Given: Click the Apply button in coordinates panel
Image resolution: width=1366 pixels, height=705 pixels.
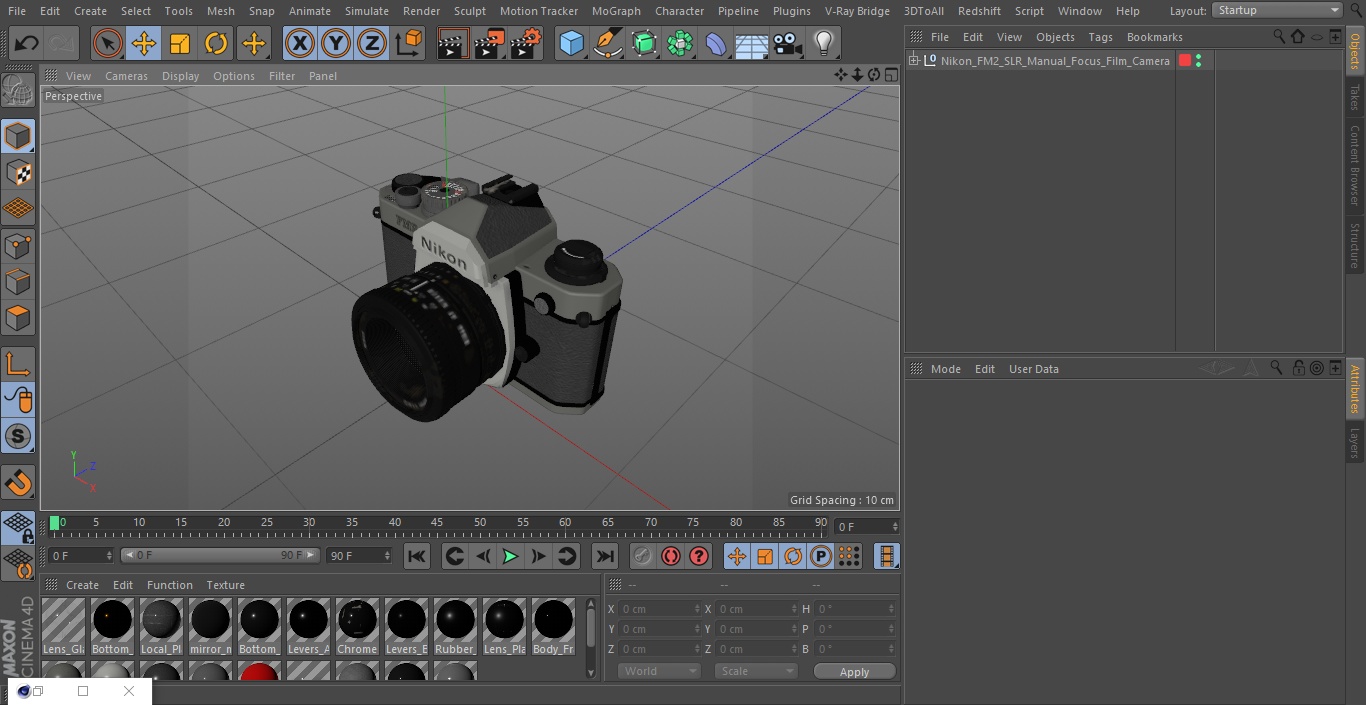Looking at the screenshot, I should click(854, 672).
